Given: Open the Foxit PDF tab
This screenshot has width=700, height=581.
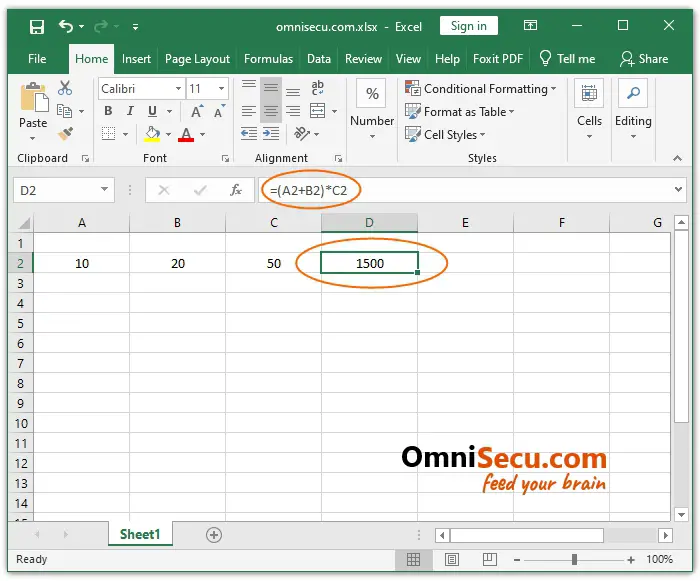Looking at the screenshot, I should tap(498, 59).
